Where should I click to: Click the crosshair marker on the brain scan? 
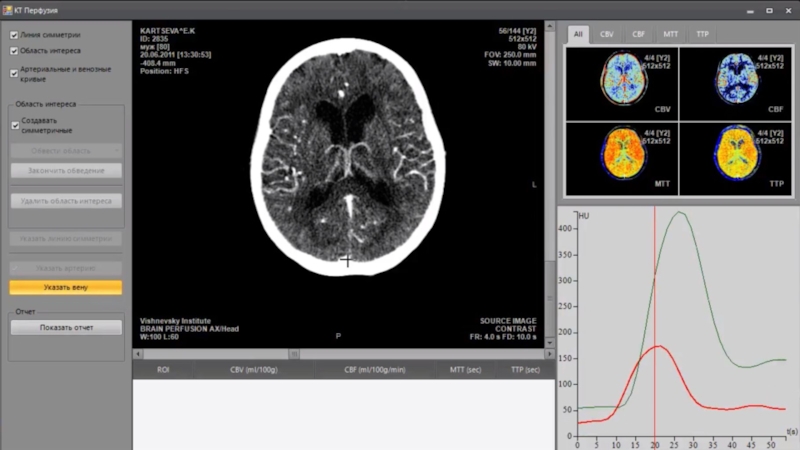(346, 261)
